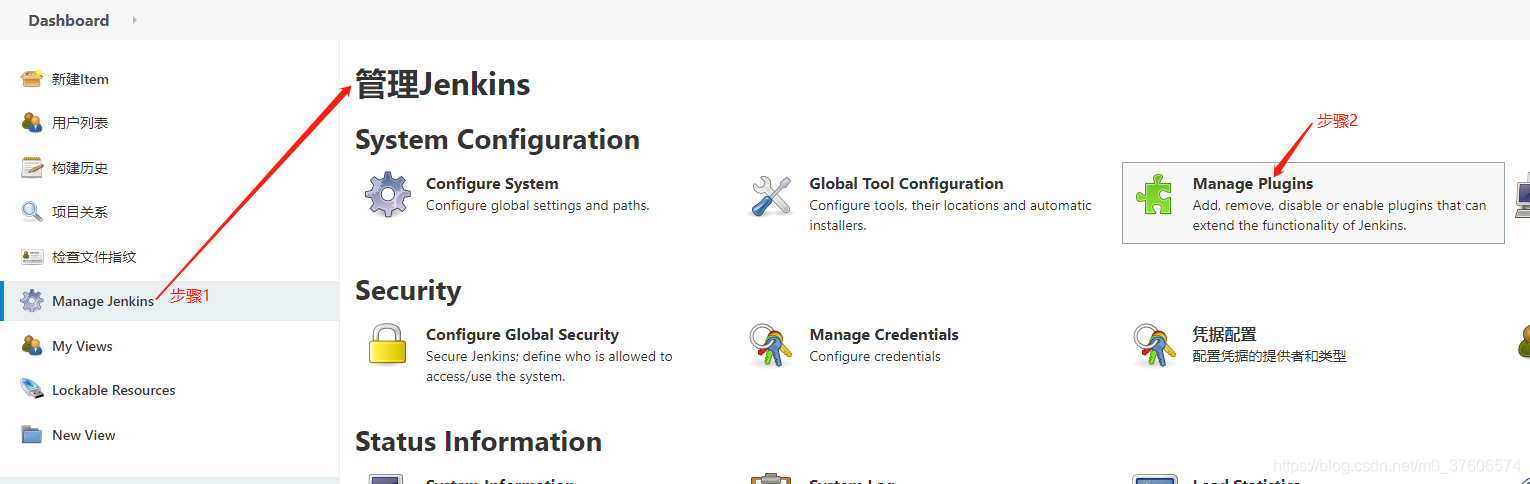Click the Manage Jenkins gear icon
This screenshot has height=484, width=1530.
pos(32,301)
